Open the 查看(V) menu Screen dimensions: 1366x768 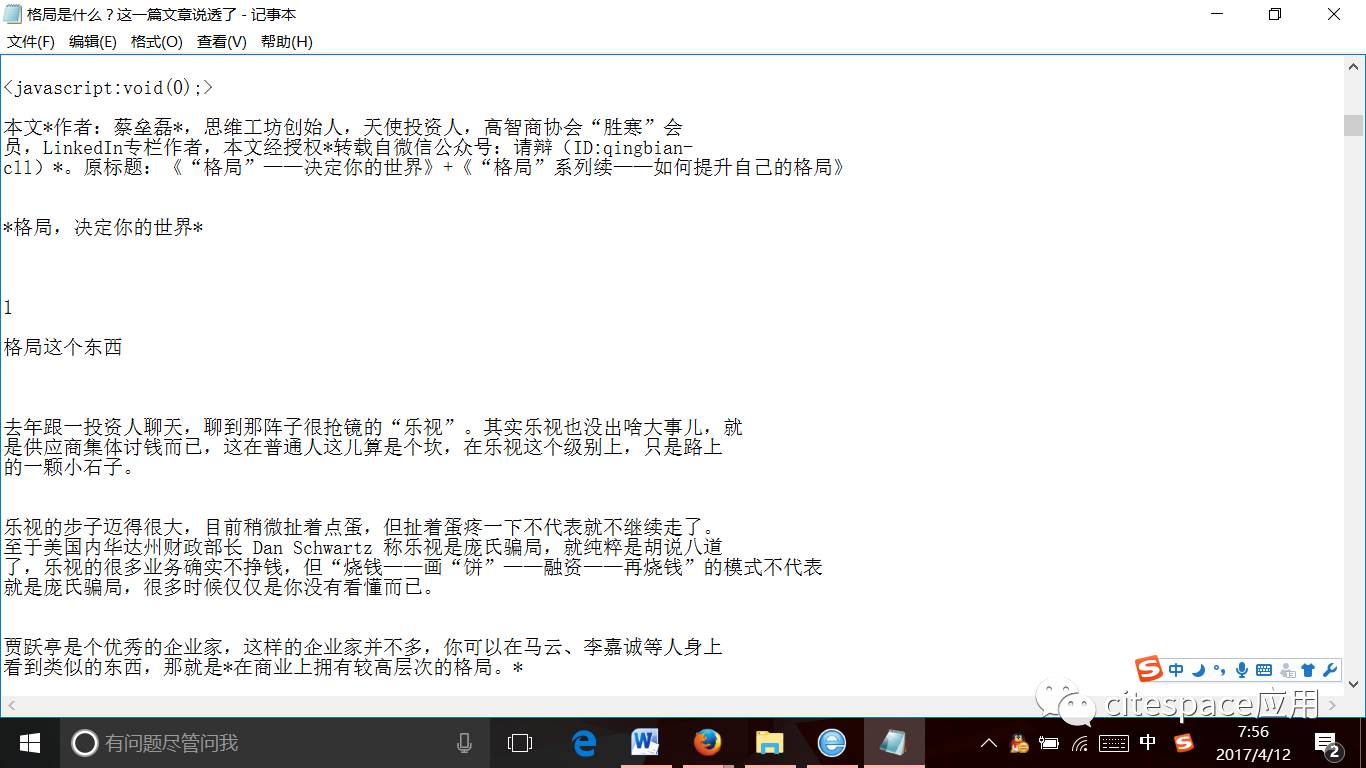[x=221, y=41]
